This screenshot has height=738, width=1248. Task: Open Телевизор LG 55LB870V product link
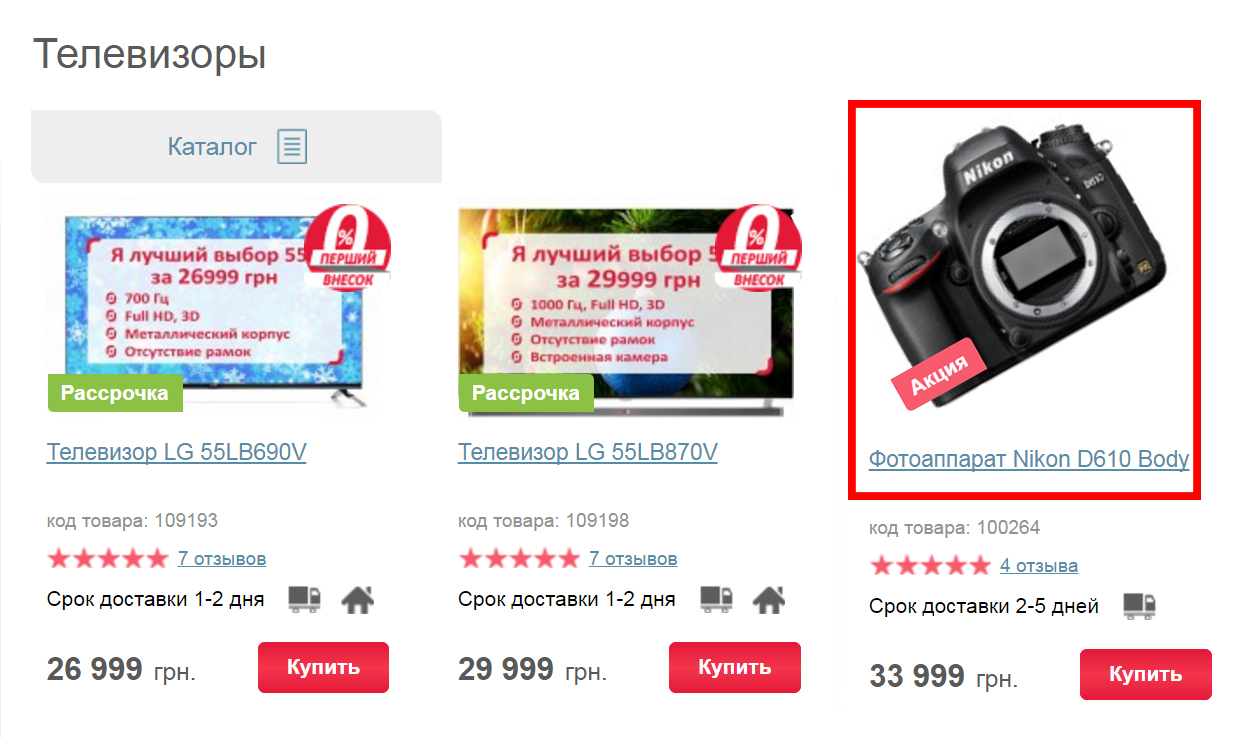(588, 453)
